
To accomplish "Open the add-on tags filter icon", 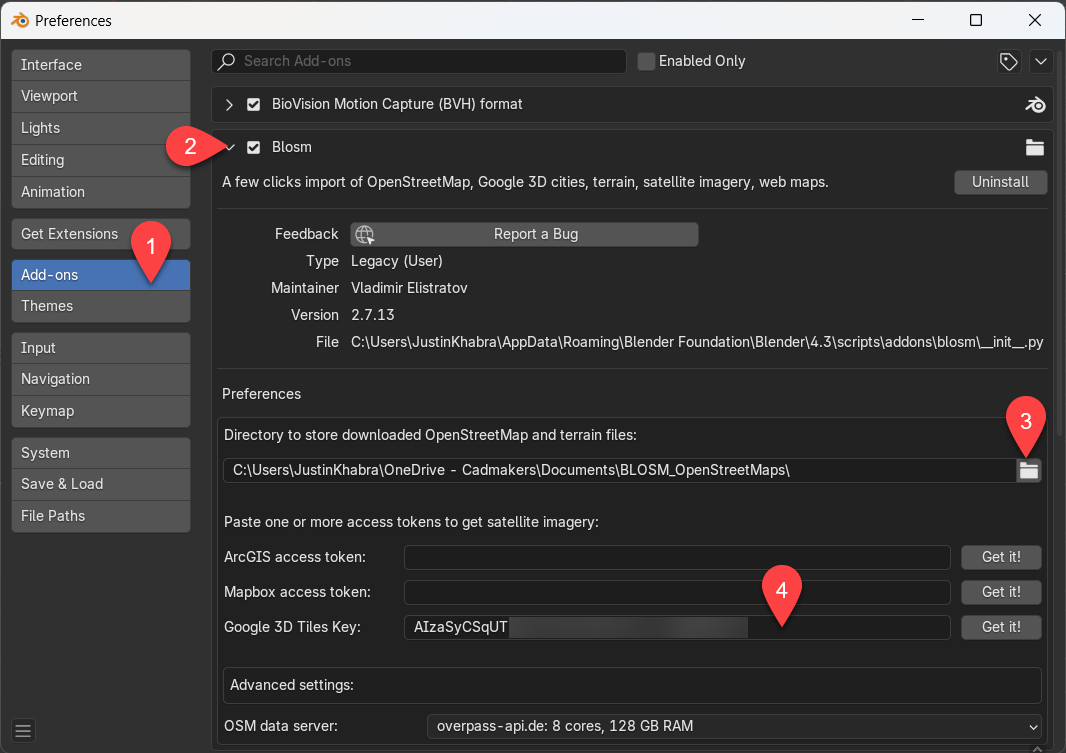I will point(1008,61).
